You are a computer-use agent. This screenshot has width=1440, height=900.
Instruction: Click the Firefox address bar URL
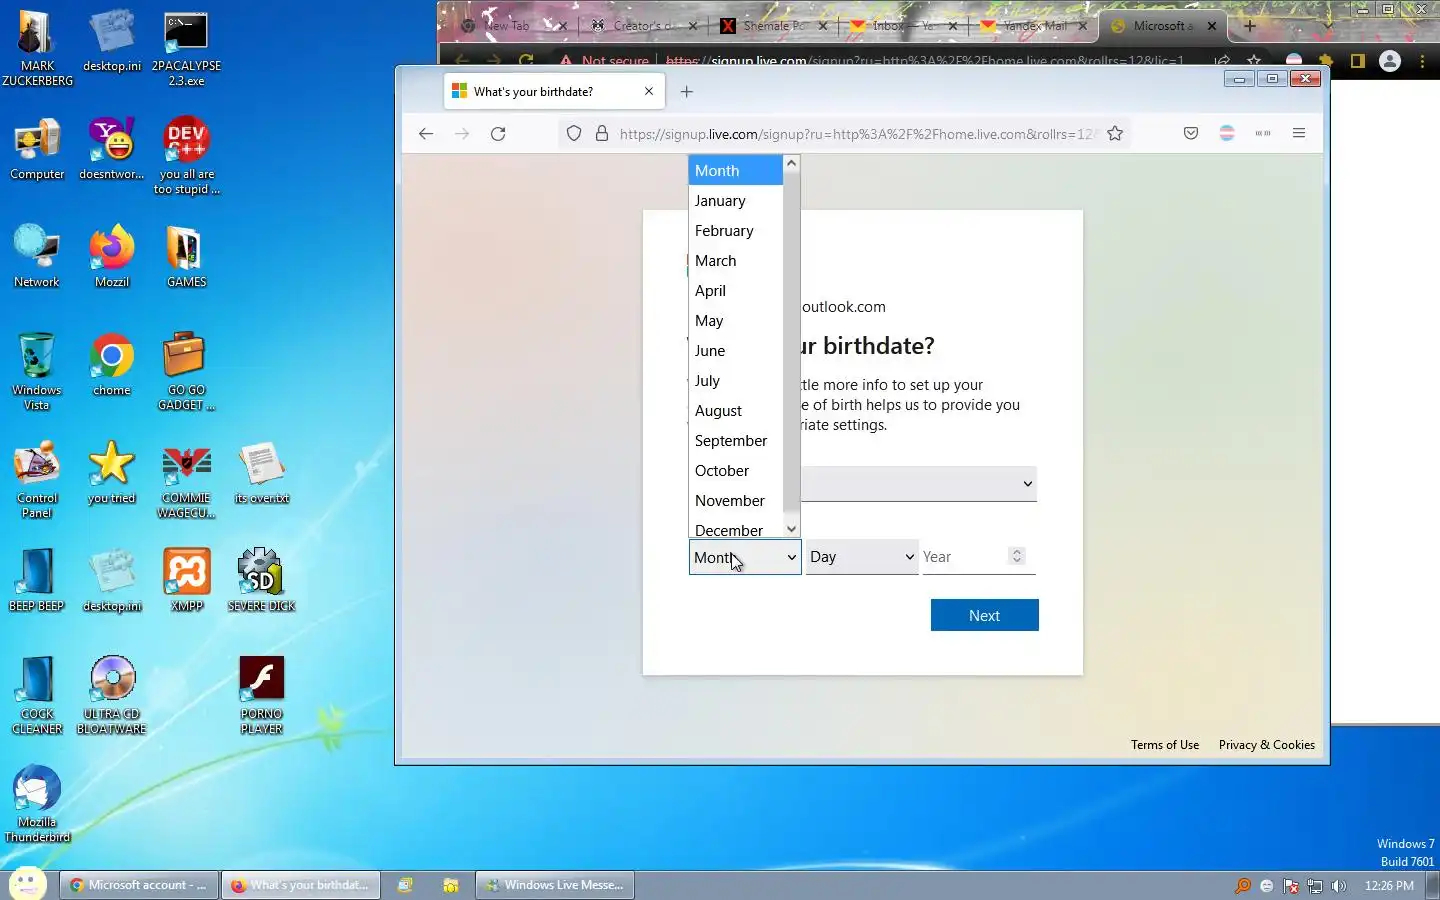coord(856,133)
